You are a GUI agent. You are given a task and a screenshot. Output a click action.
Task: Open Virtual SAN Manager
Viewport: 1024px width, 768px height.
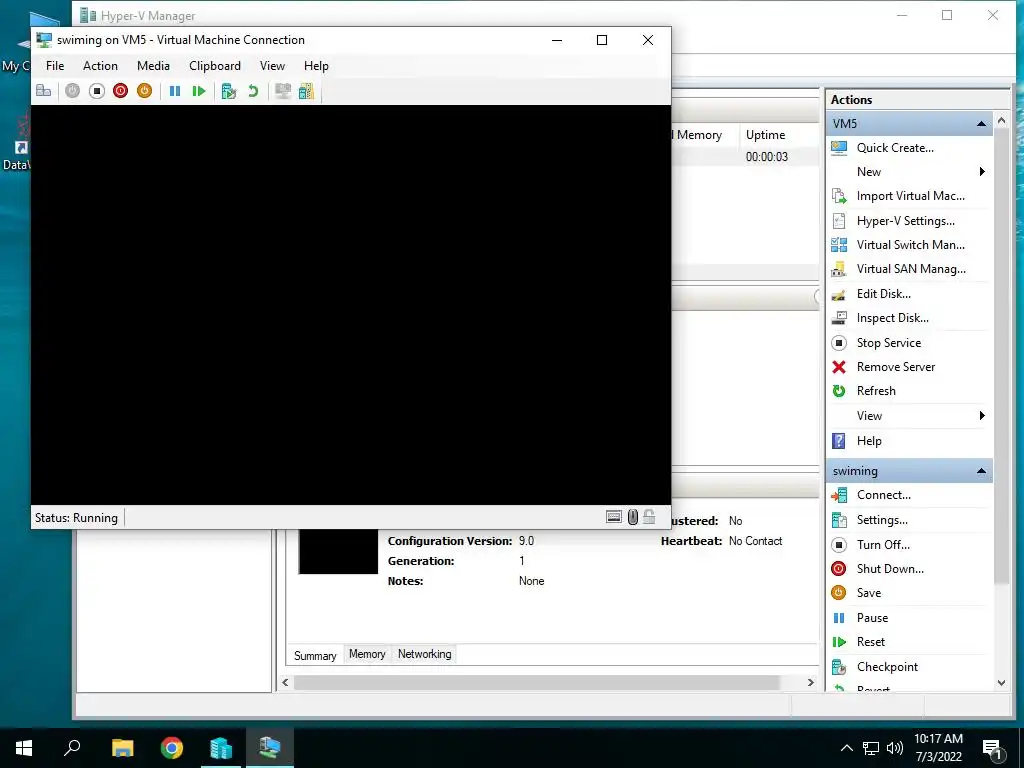point(910,269)
